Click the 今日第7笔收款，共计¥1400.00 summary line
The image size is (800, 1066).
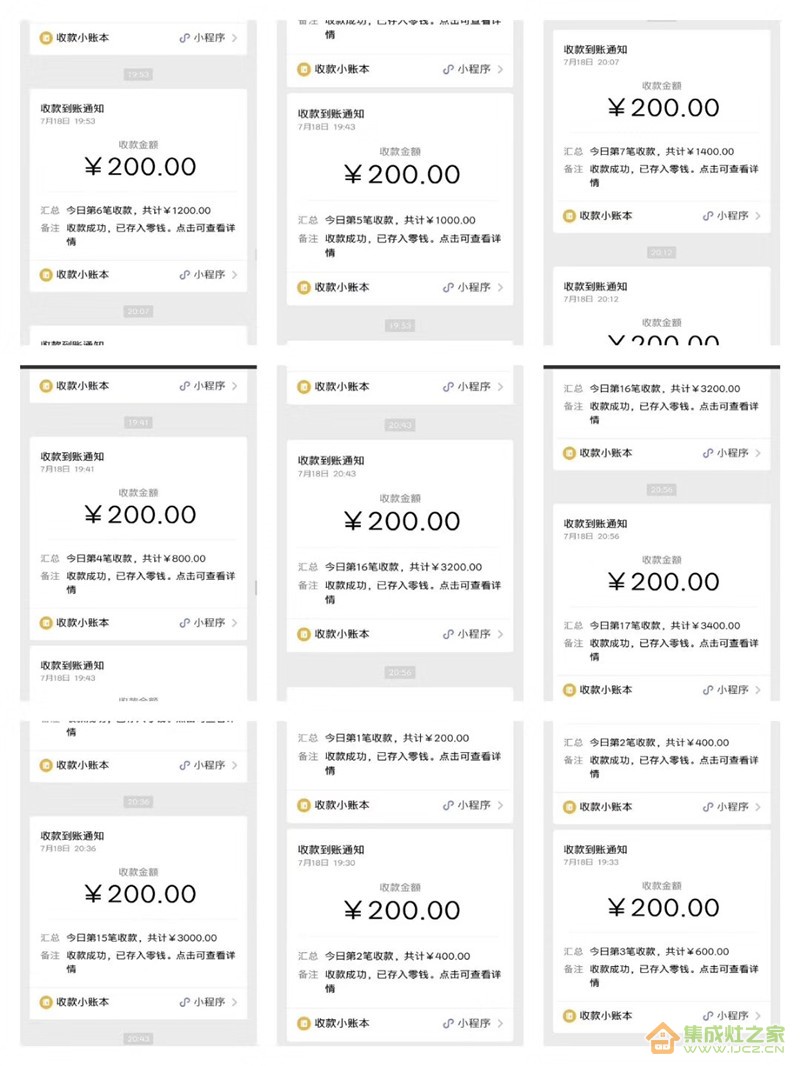point(661,152)
